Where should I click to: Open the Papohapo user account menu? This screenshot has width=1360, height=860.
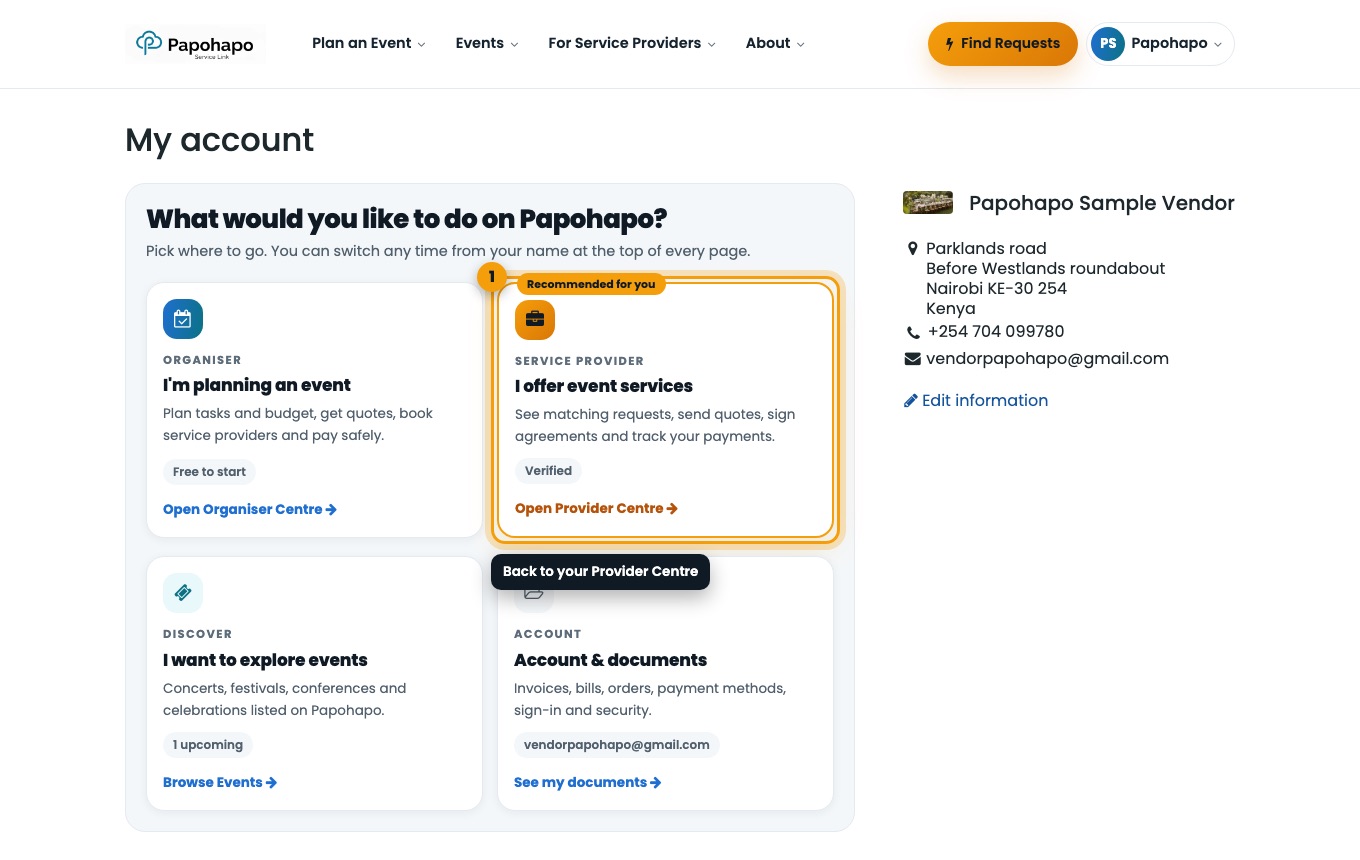tap(1161, 44)
